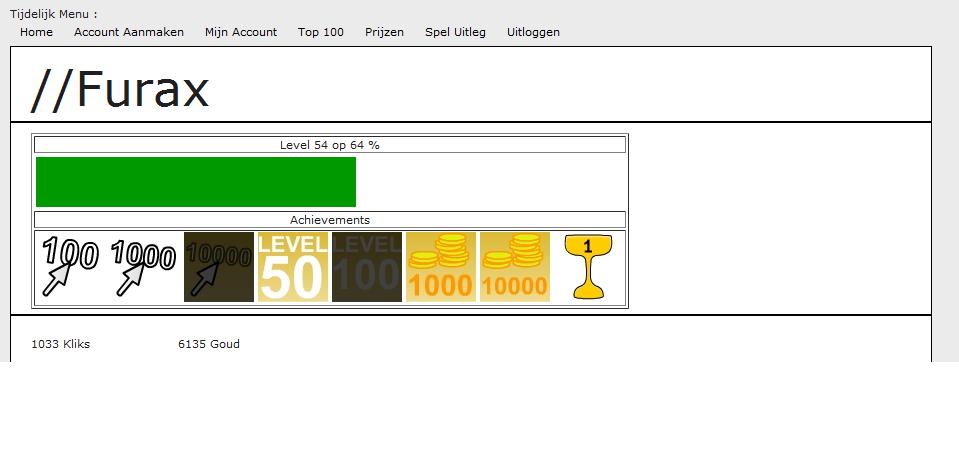Open the Level 50 achievement badge
Image resolution: width=959 pixels, height=472 pixels.
(293, 267)
